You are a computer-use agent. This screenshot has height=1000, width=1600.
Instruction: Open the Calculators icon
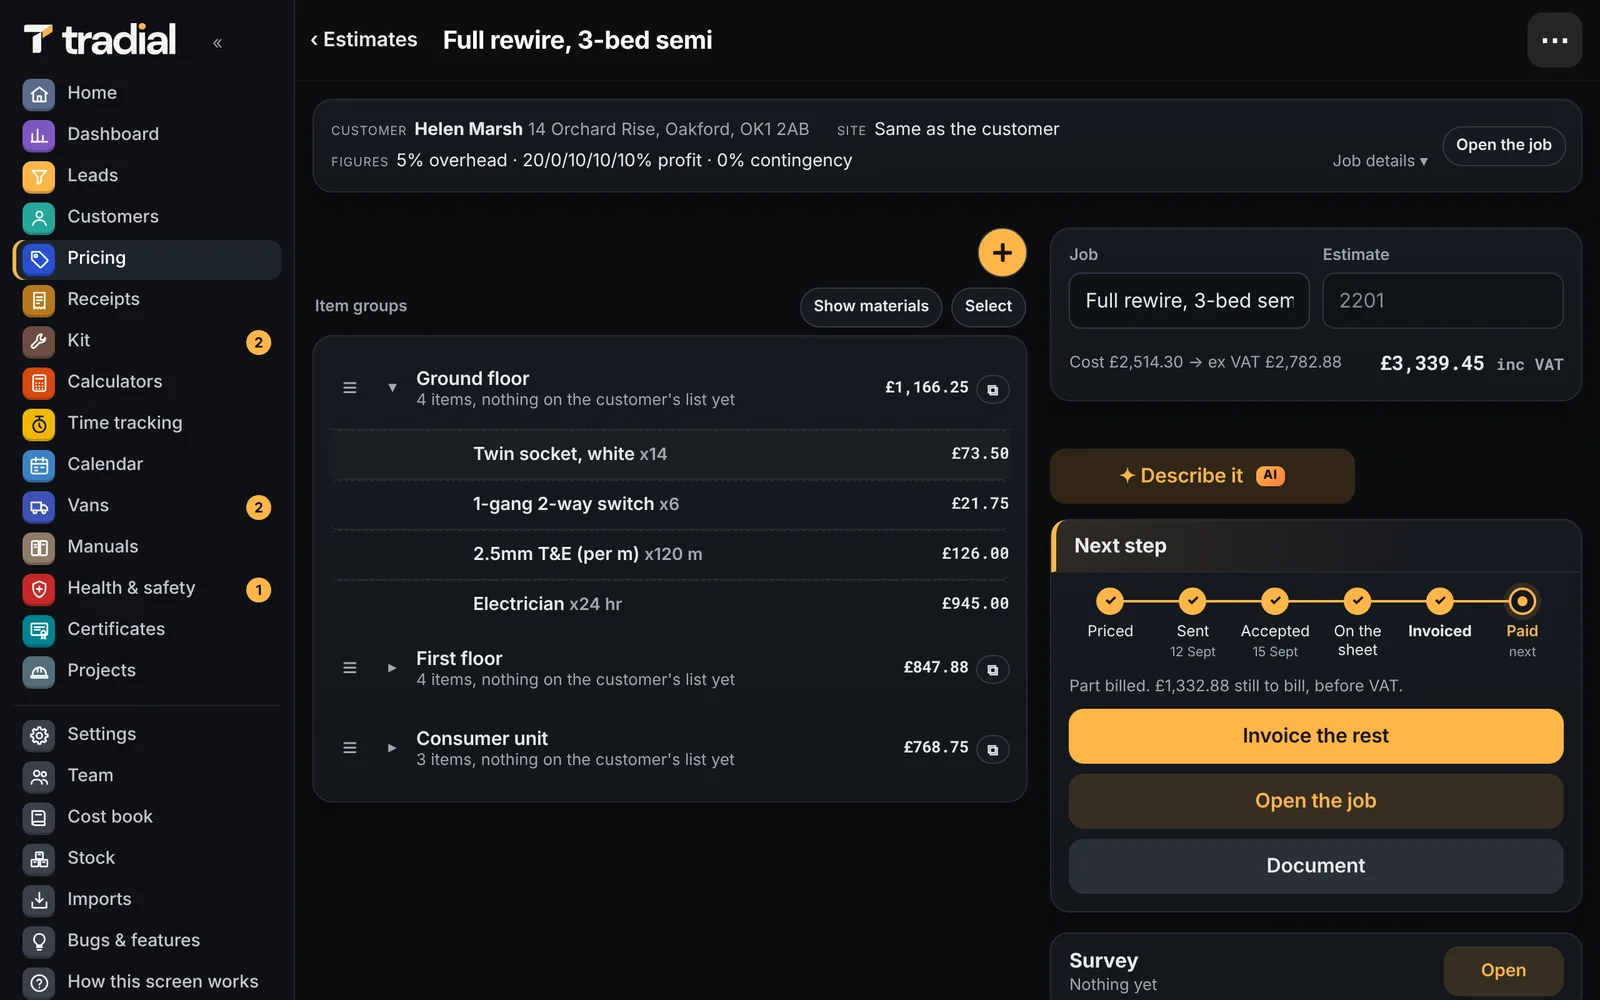(39, 382)
